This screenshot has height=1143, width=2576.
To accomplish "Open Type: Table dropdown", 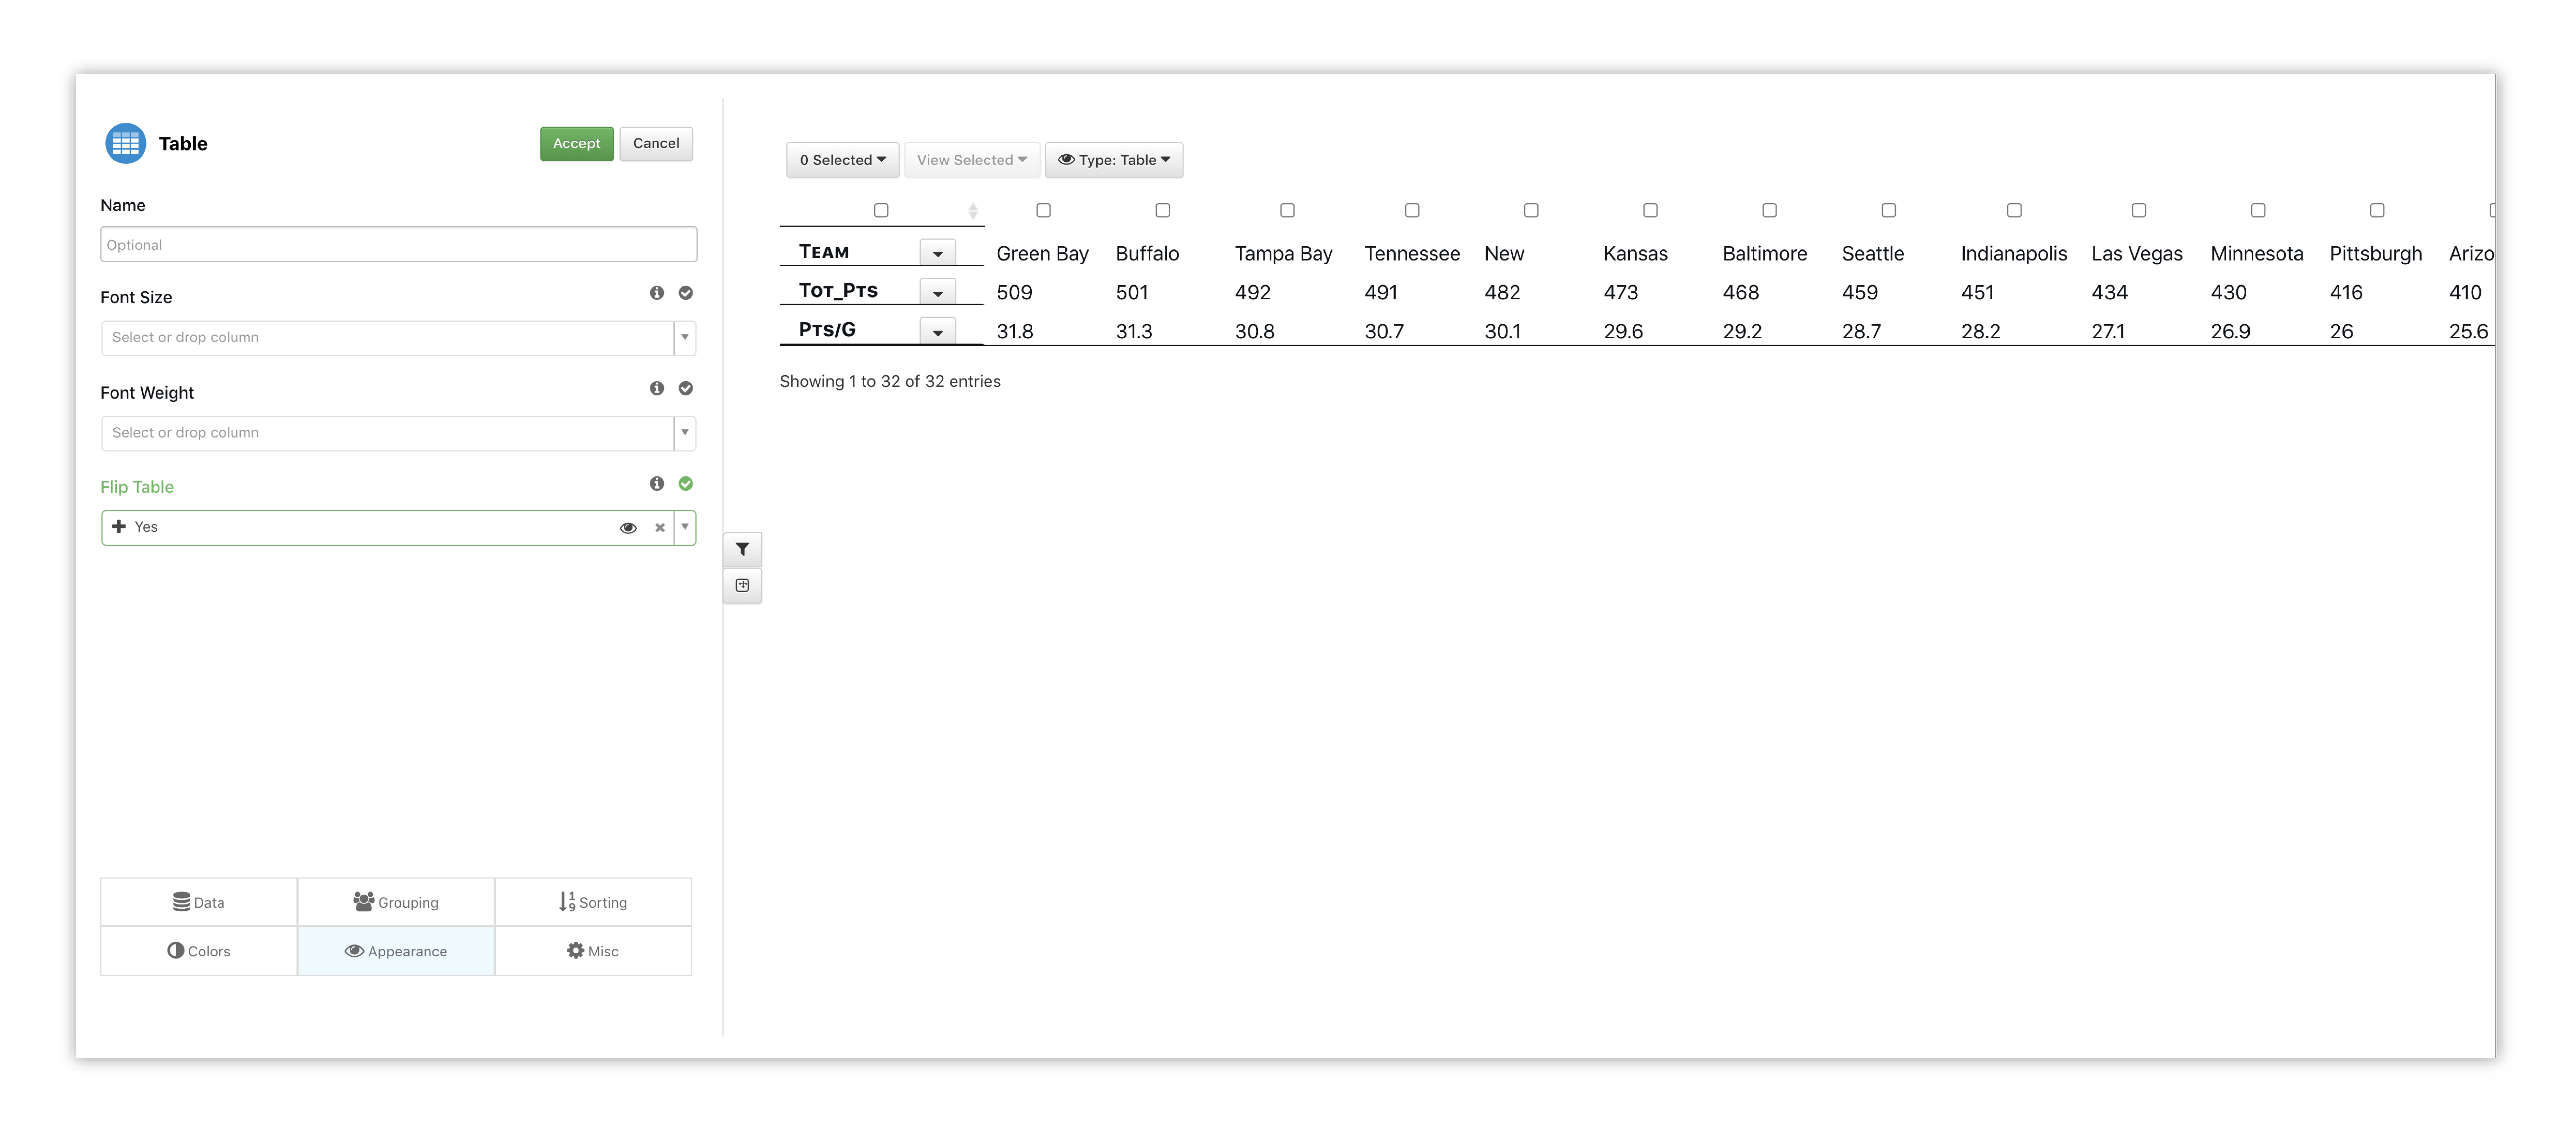I will click(x=1114, y=160).
